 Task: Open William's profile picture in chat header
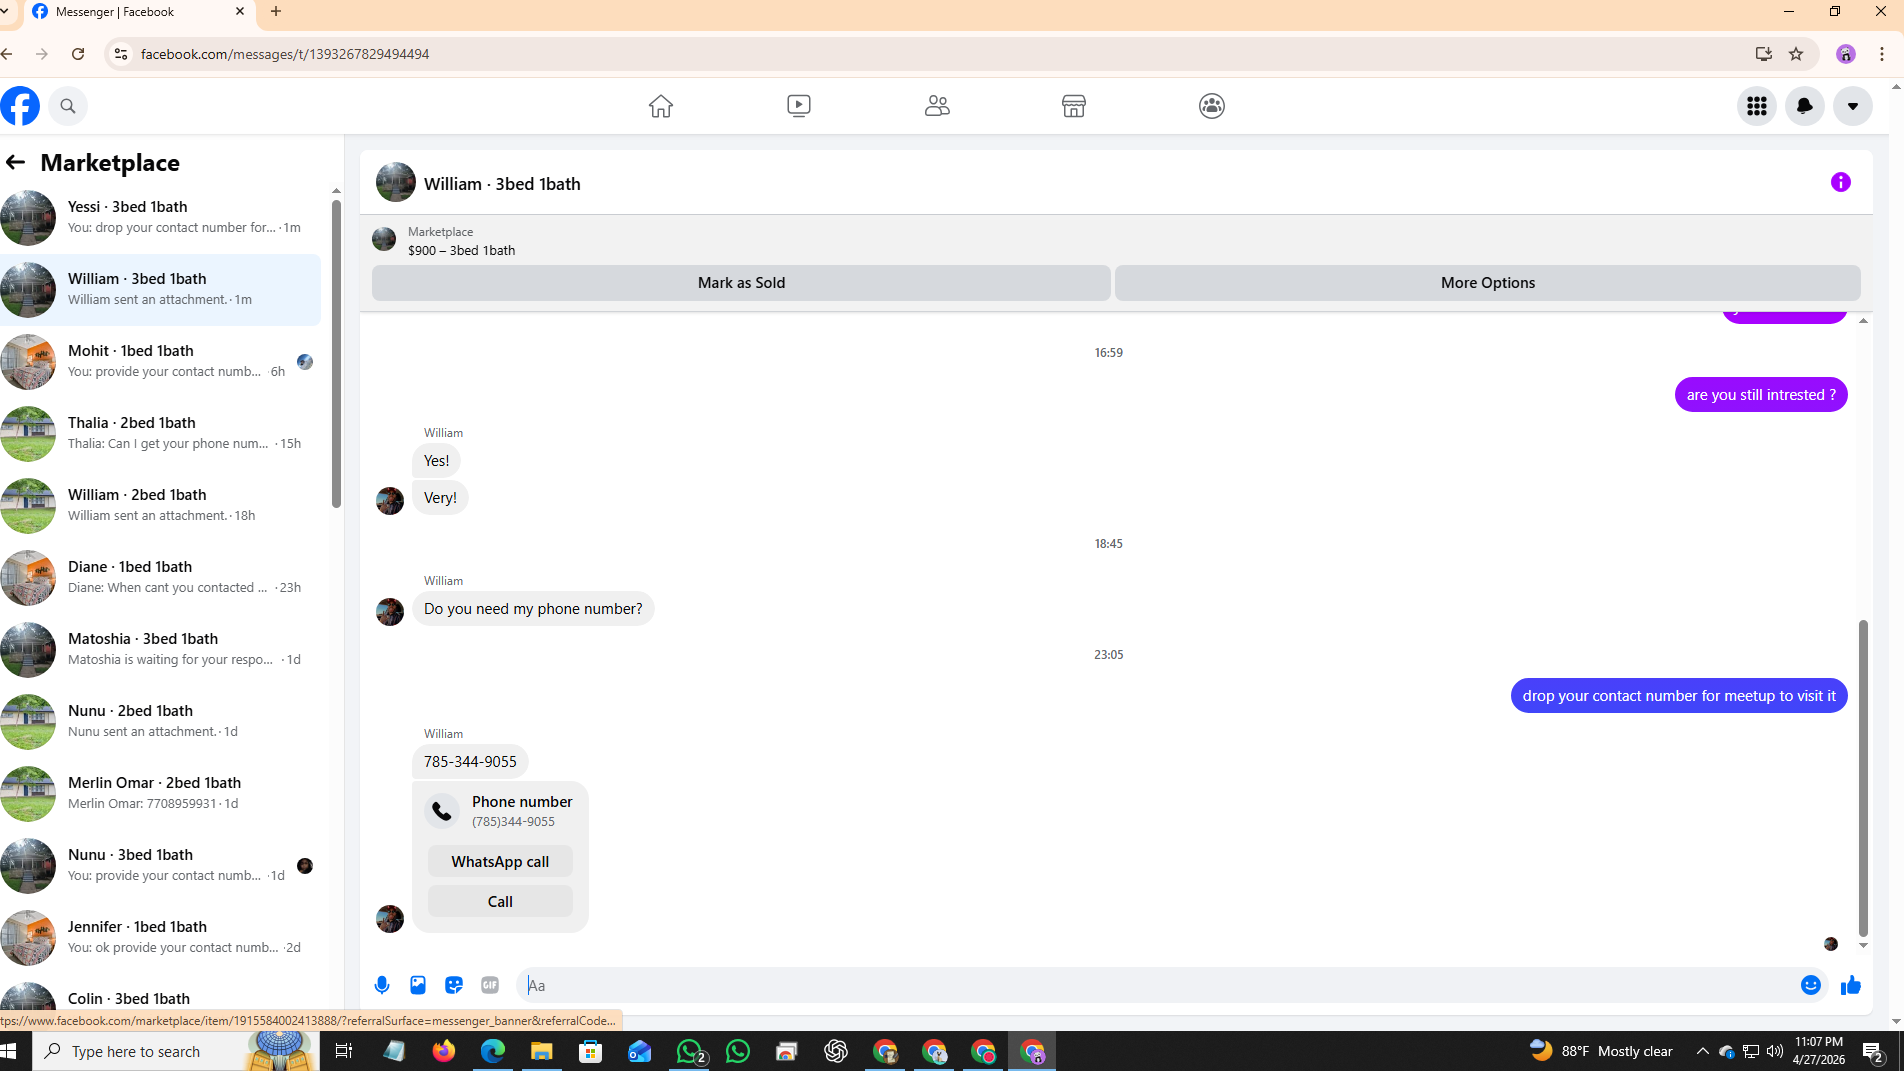[396, 183]
